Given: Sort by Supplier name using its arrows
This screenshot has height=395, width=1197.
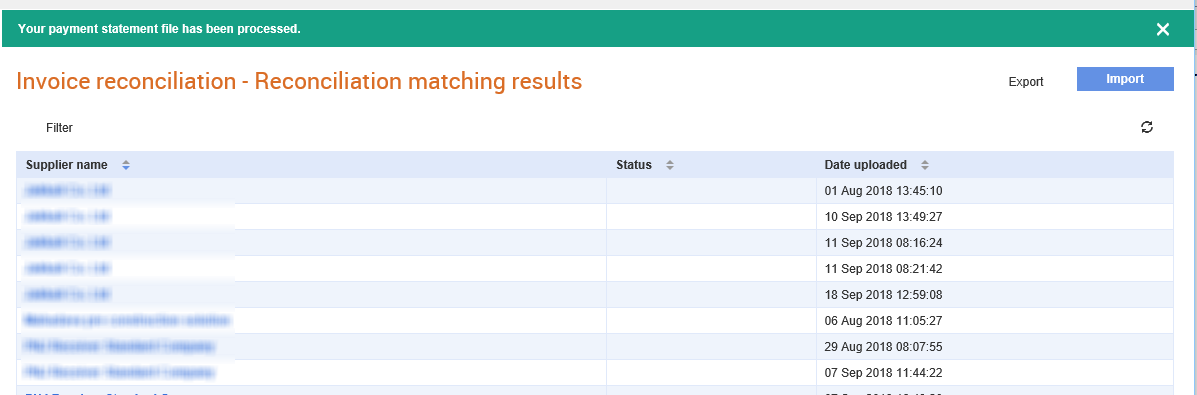Looking at the screenshot, I should pos(126,165).
